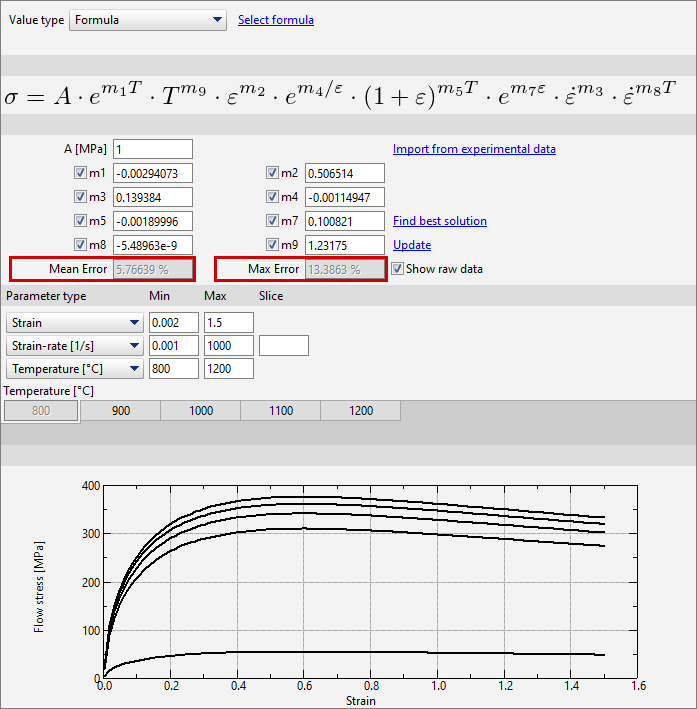This screenshot has height=709, width=697.
Task: Select the 1000 temperature tab
Action: pyautogui.click(x=200, y=411)
